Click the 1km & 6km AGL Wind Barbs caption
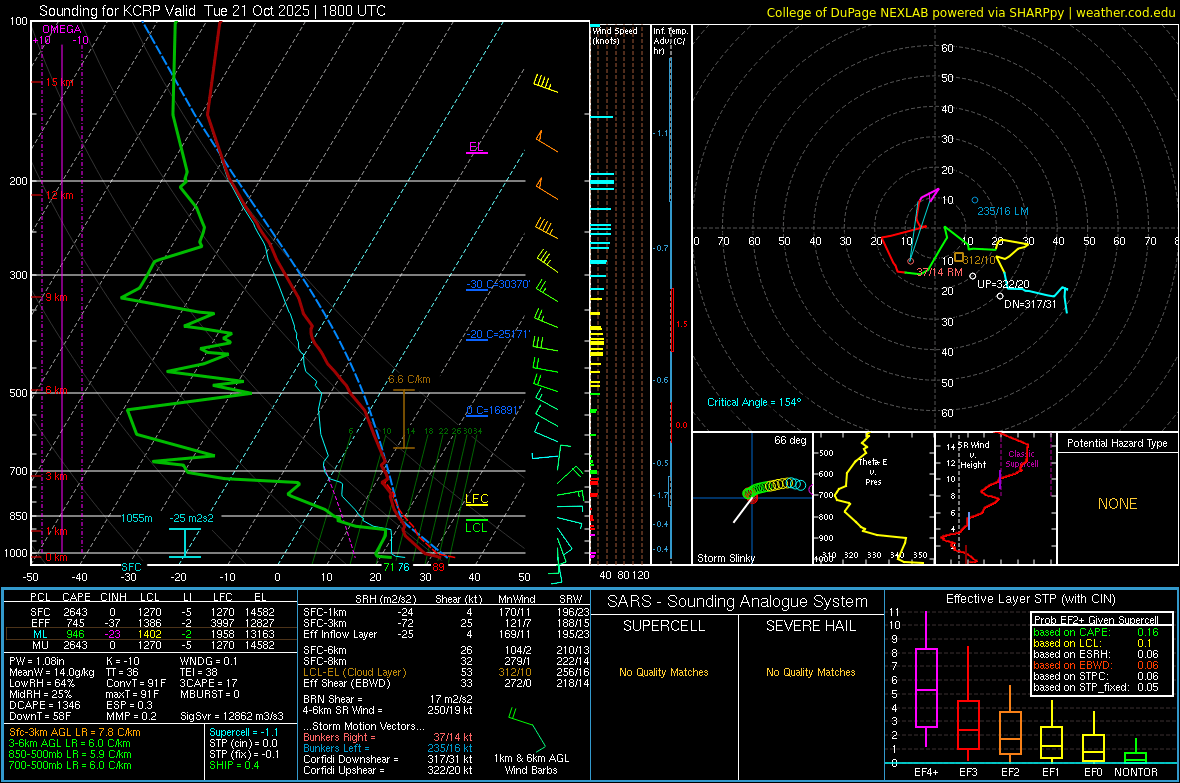Viewport: 1180px width, 783px height. pos(531,764)
